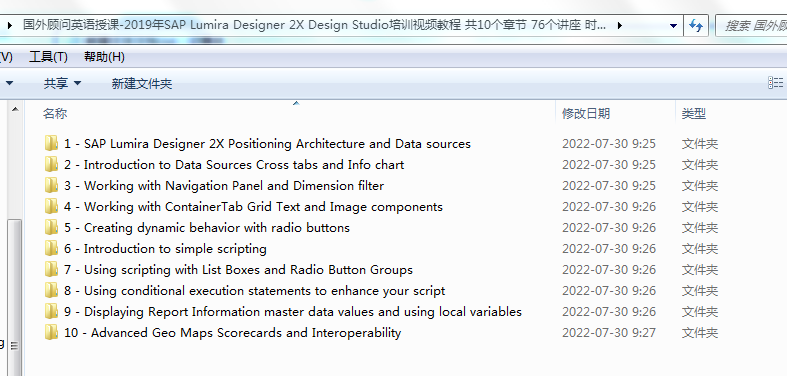Select "2 - Introduction to Data Sources Cross tabs and Info chart"
The image size is (787, 376).
click(234, 165)
